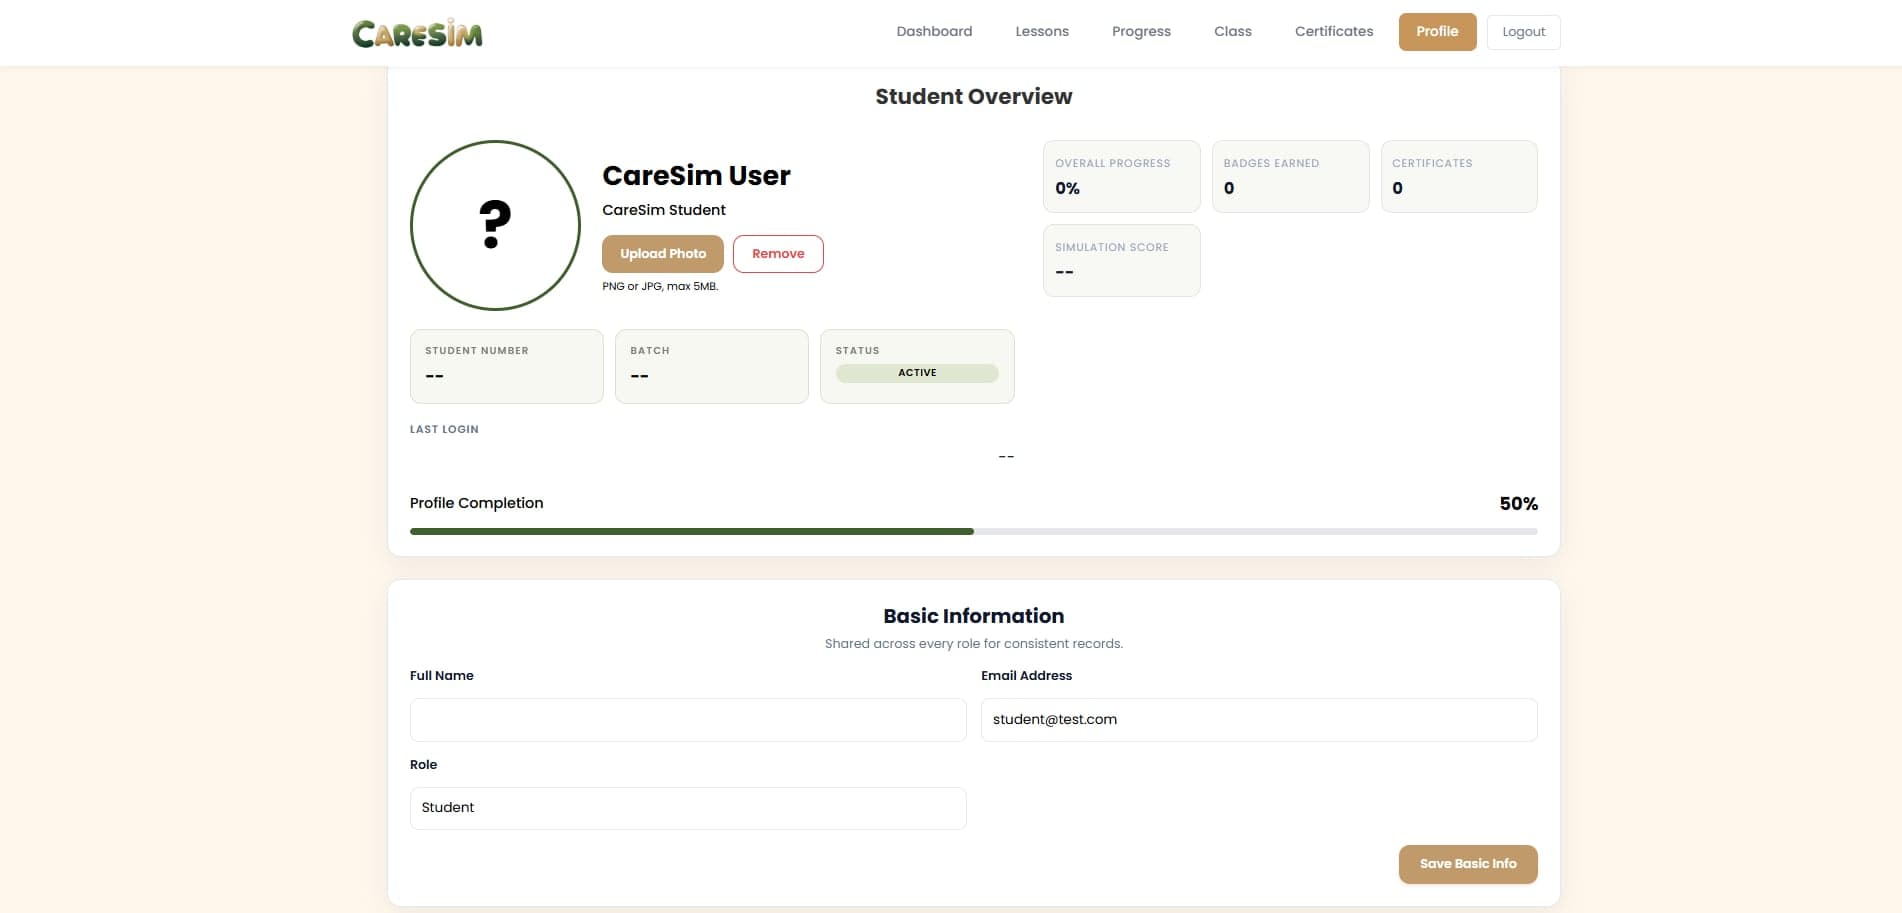View the Certificates page

pos(1333,31)
